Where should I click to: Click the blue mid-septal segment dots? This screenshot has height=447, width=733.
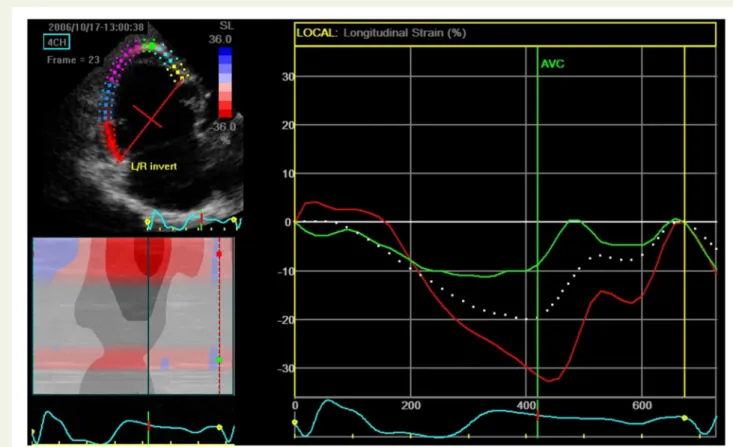pos(108,101)
